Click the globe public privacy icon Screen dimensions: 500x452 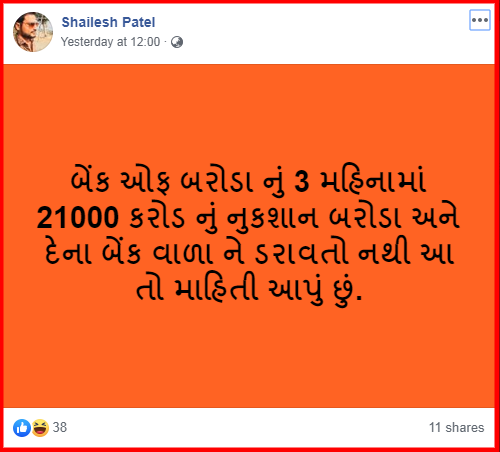tap(177, 42)
